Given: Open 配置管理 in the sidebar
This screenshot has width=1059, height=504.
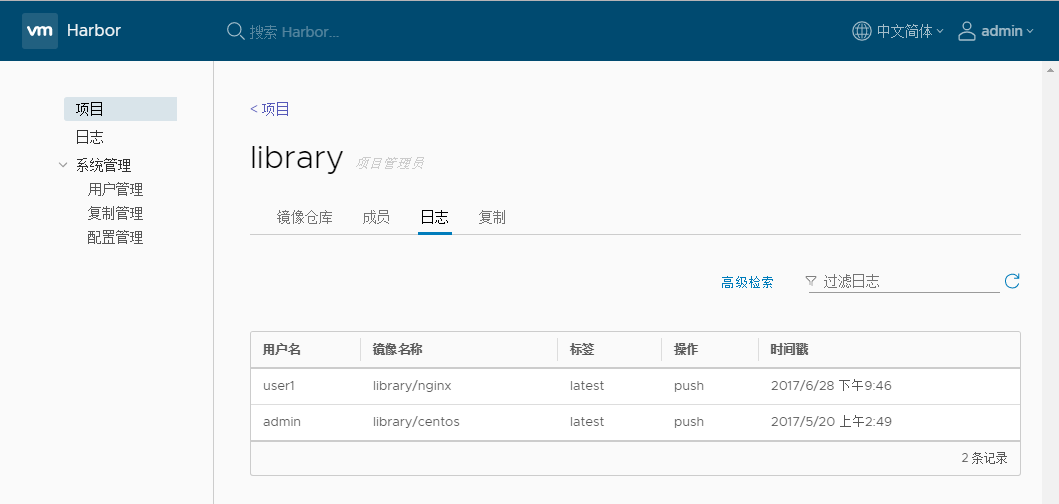Looking at the screenshot, I should (115, 238).
